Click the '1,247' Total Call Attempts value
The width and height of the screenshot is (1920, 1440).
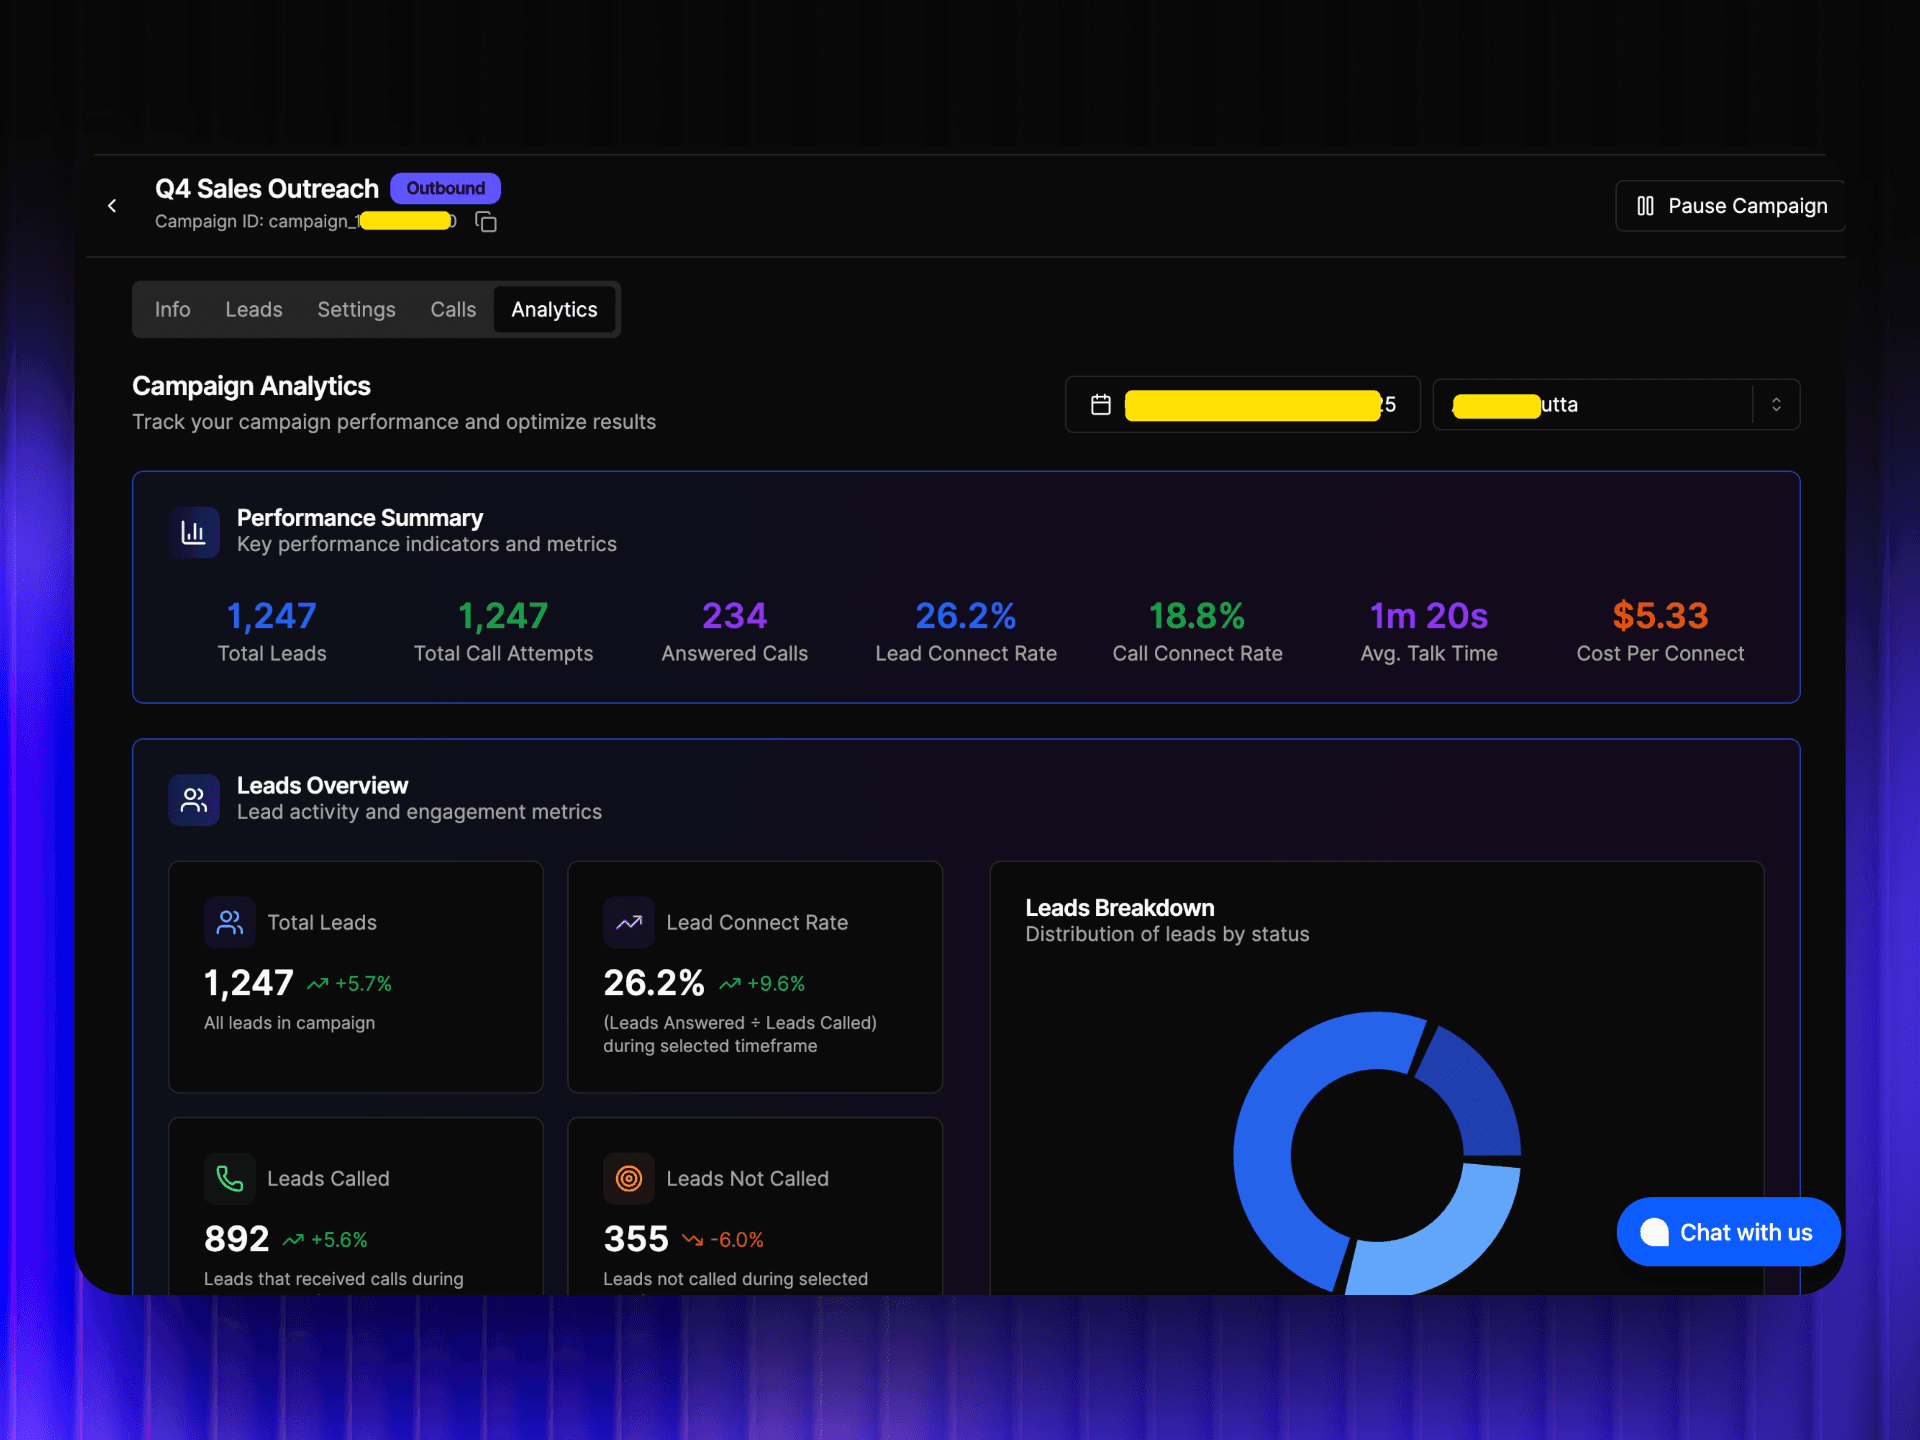(503, 616)
